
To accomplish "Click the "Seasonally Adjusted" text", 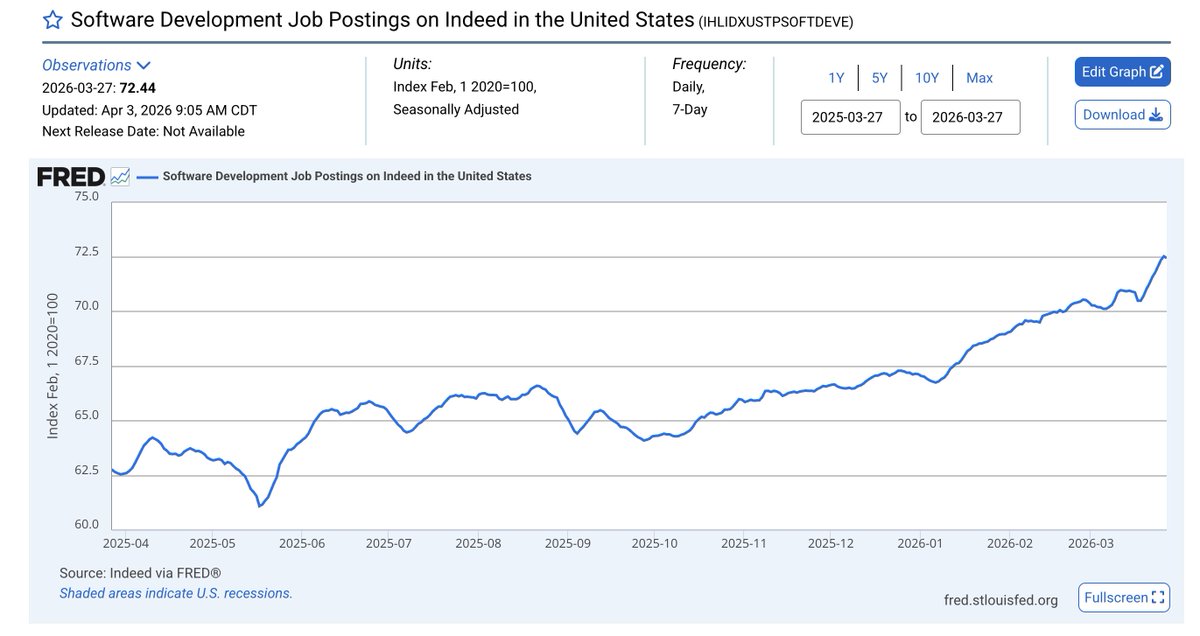I will (x=456, y=109).
